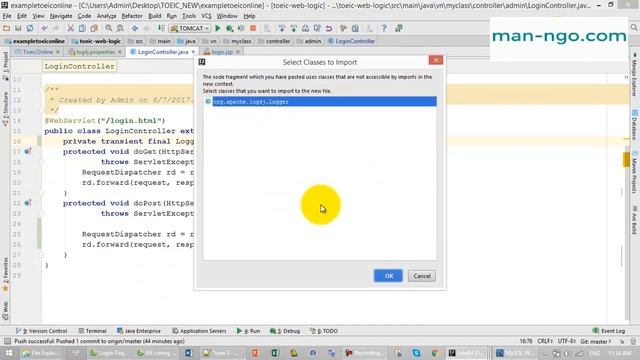Open the VCS menu

pos(206,16)
